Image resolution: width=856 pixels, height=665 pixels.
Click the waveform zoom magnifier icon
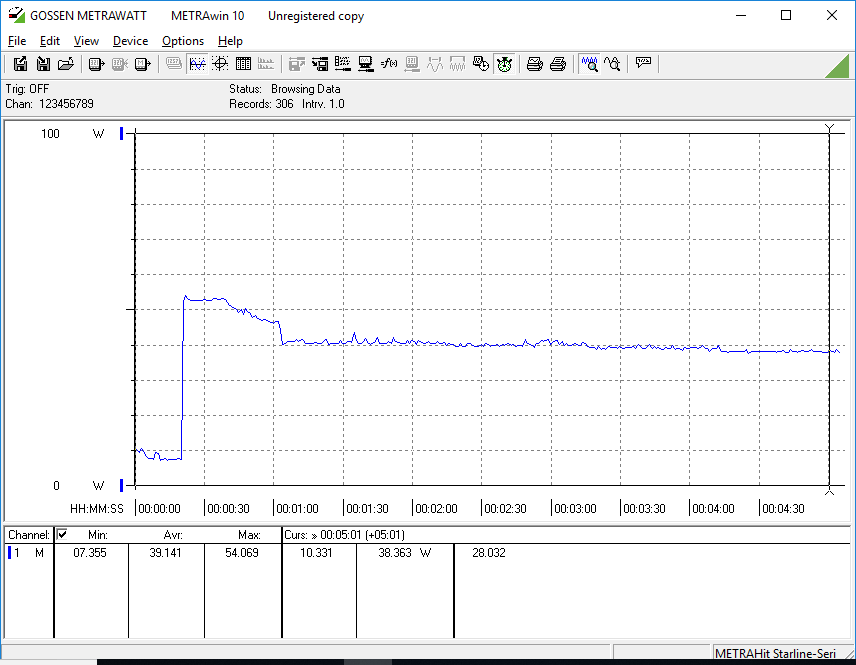pos(589,64)
